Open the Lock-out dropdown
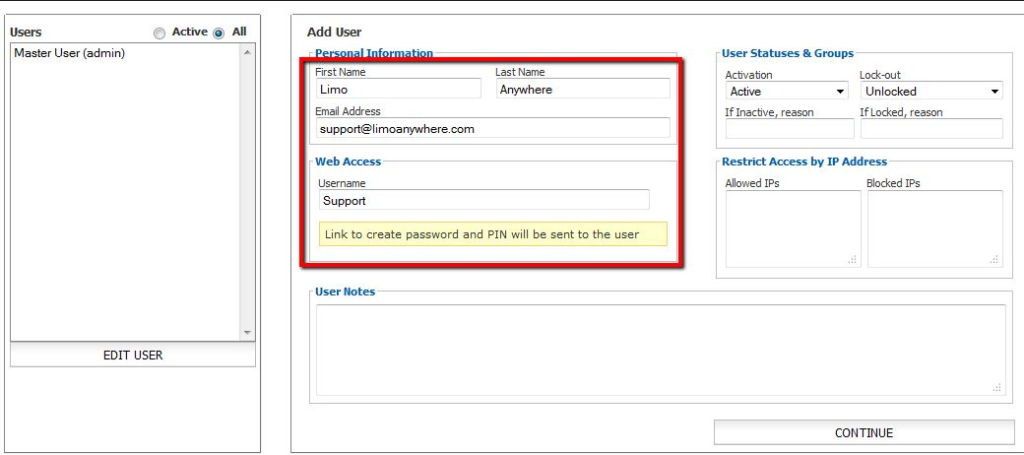This screenshot has height=455, width=1024. 932,92
